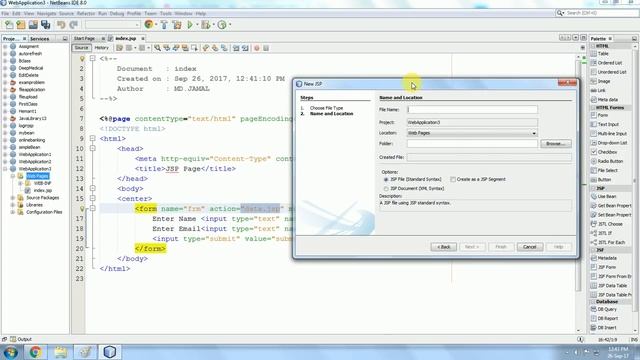
Task: Collapse the WebApplication3 project node
Action: click(5, 169)
